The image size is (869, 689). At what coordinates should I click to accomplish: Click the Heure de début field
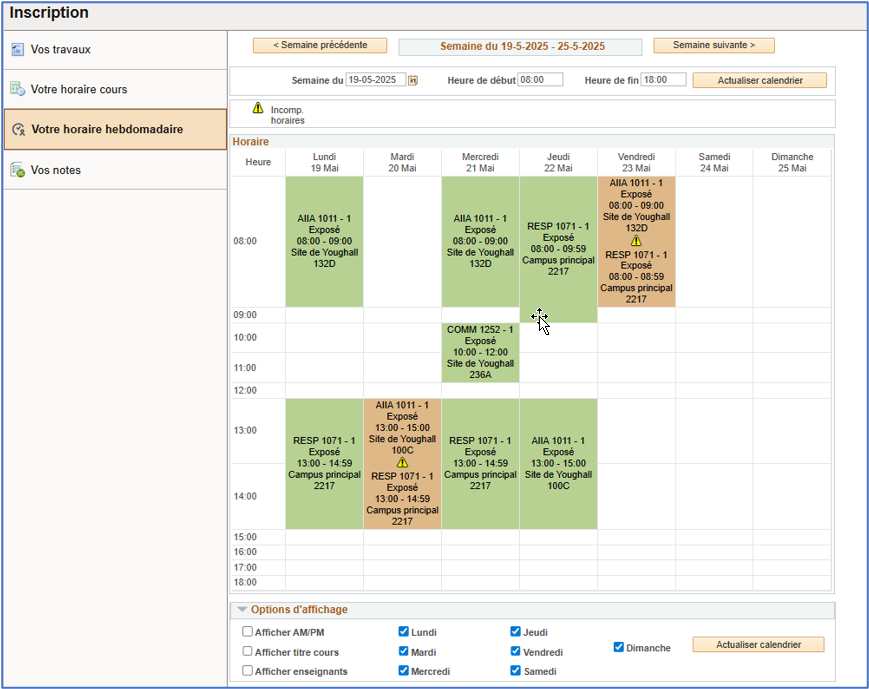[540, 80]
